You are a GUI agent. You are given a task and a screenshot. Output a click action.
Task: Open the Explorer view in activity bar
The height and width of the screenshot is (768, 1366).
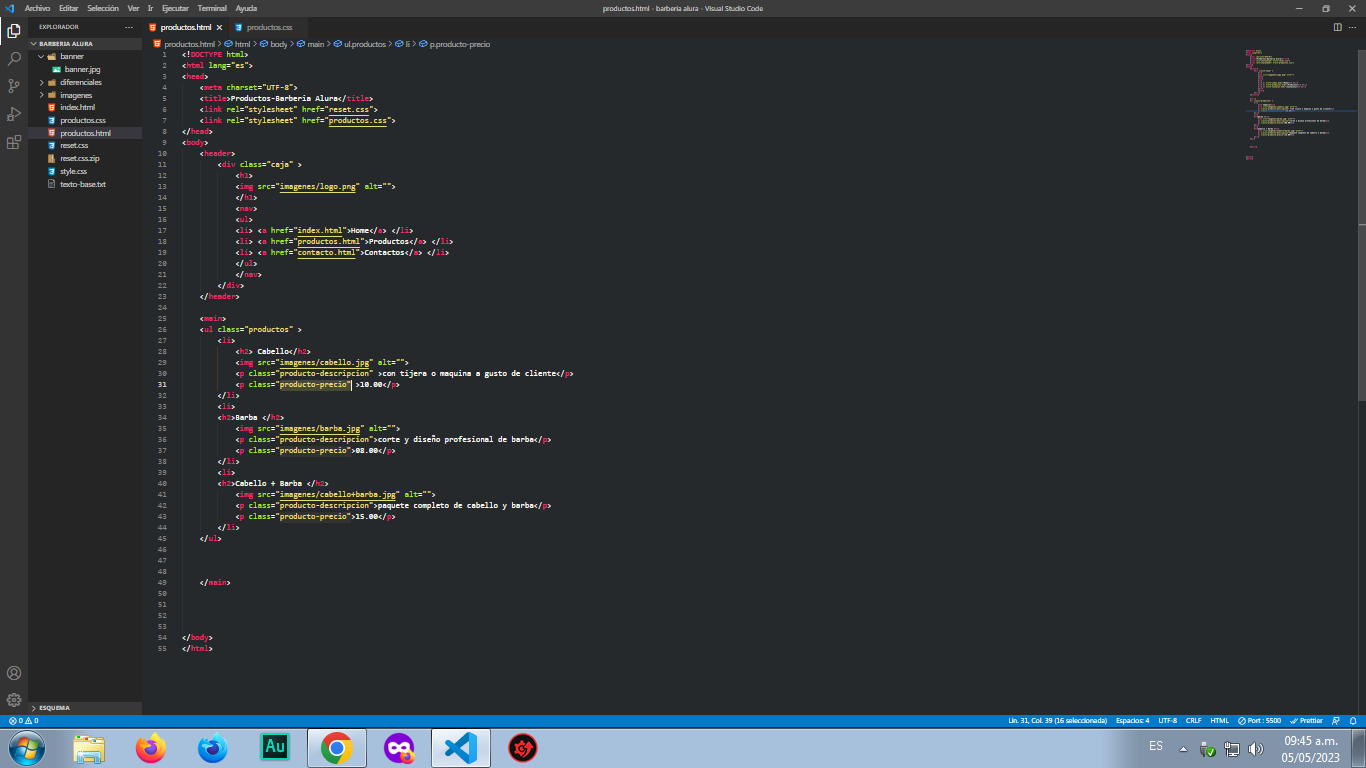[14, 31]
